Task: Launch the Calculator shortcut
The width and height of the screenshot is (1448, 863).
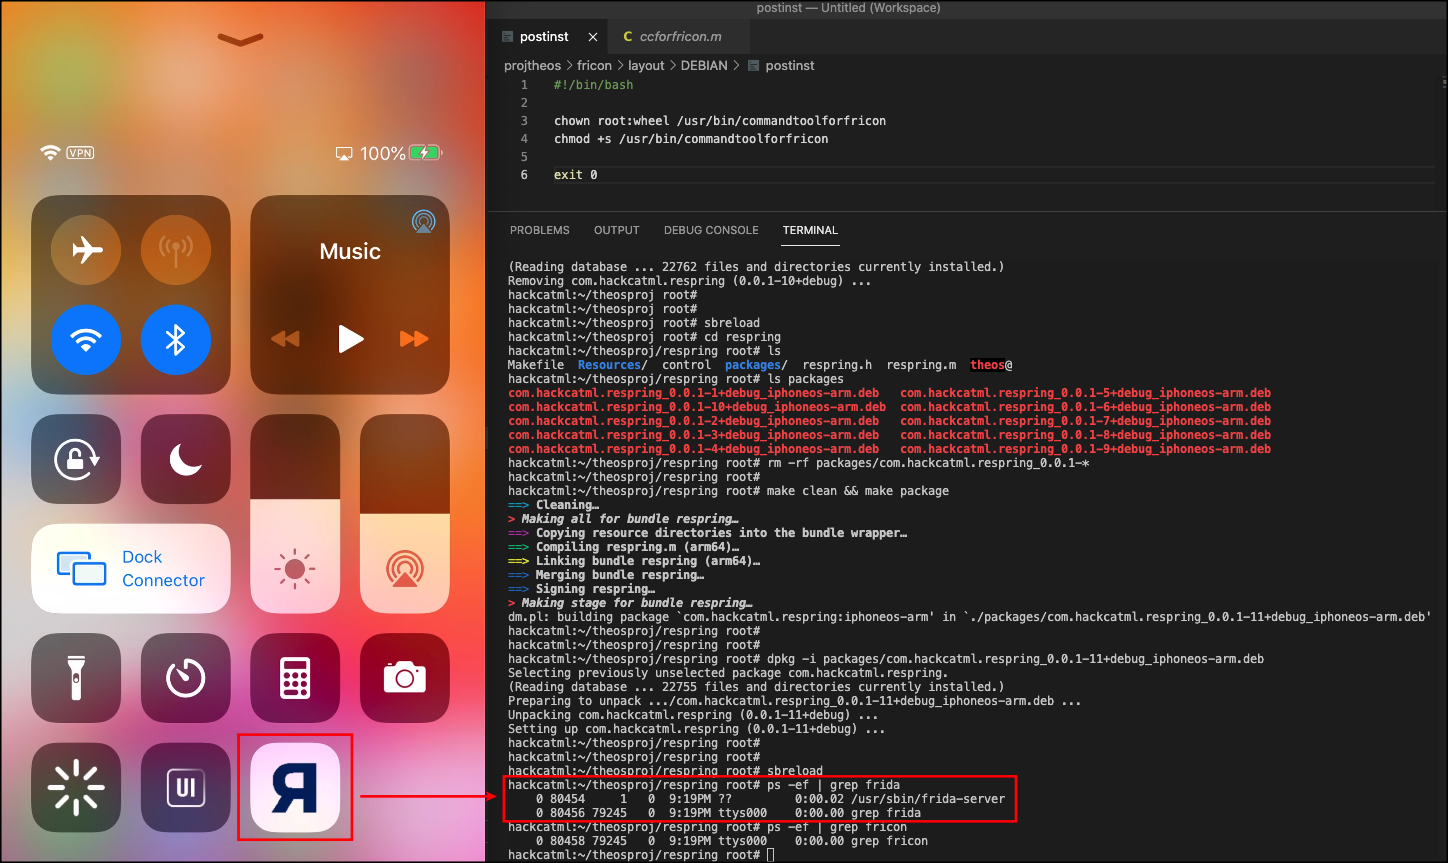Action: [295, 678]
